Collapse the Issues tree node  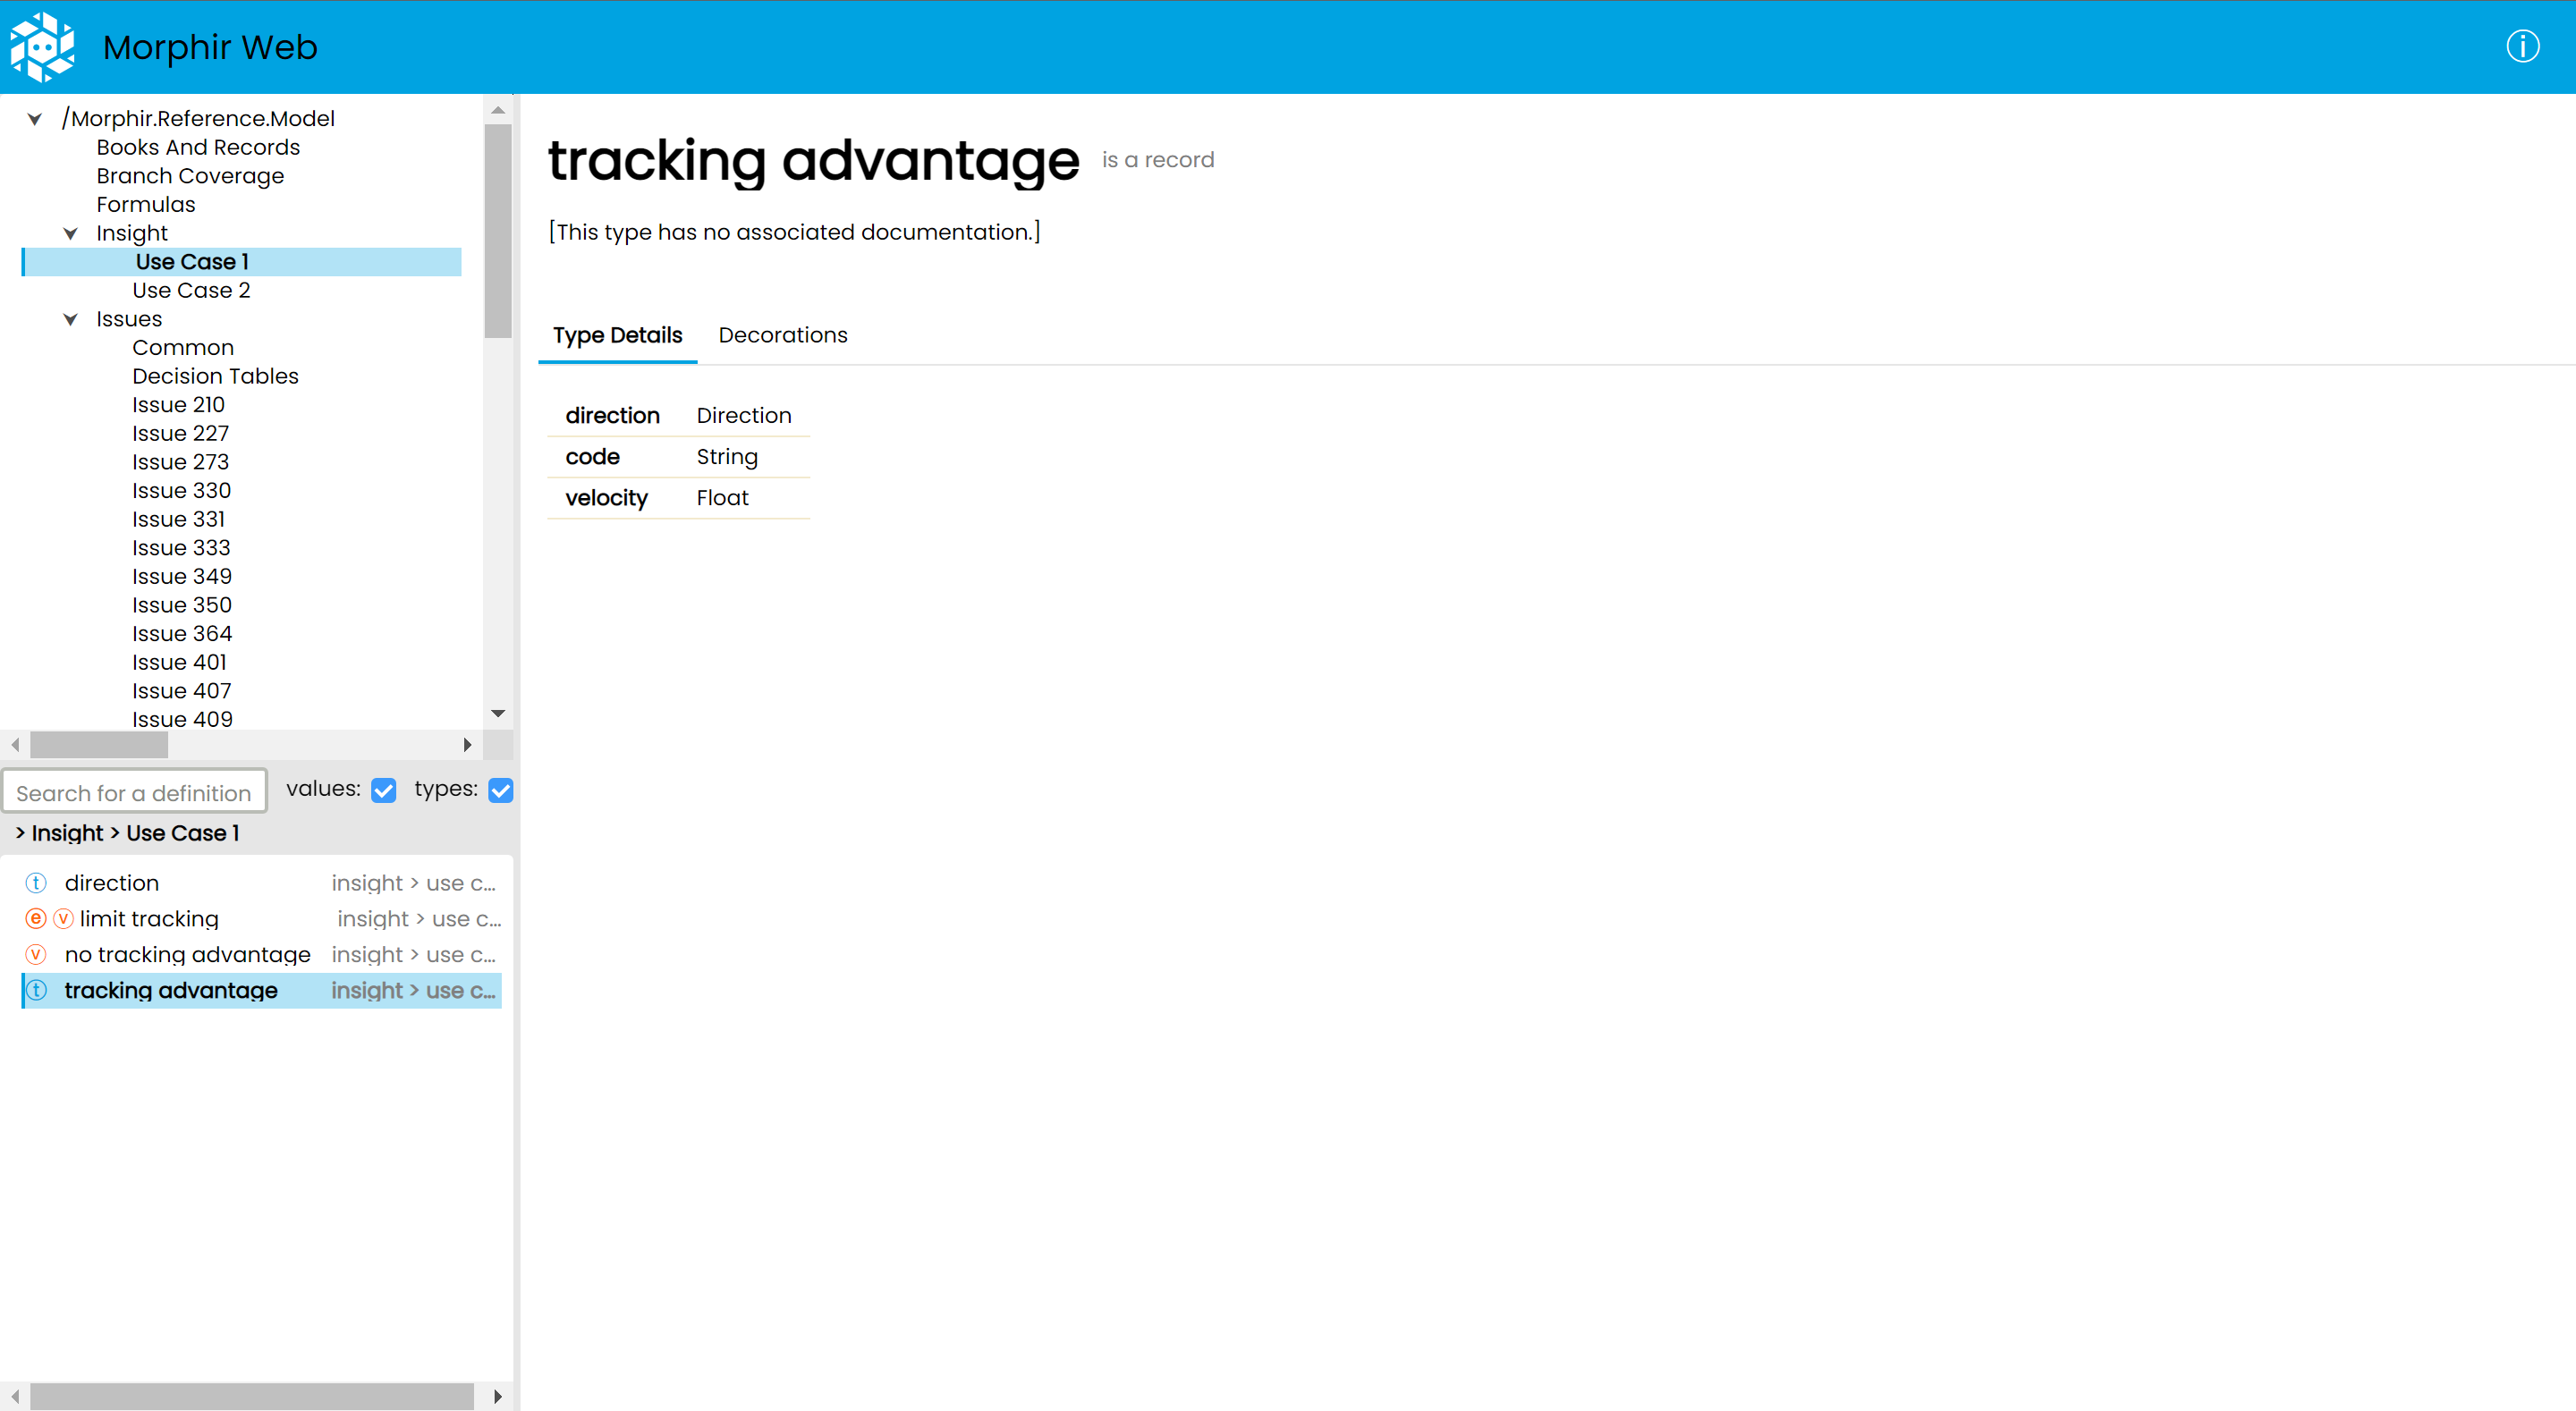pyautogui.click(x=70, y=319)
